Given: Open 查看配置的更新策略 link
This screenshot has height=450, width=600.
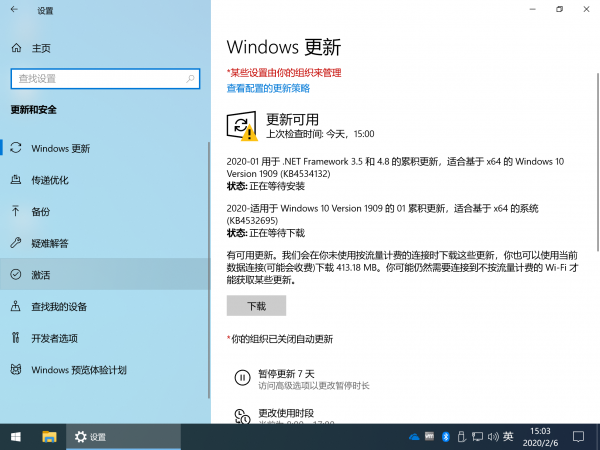Looking at the screenshot, I should coord(268,88).
